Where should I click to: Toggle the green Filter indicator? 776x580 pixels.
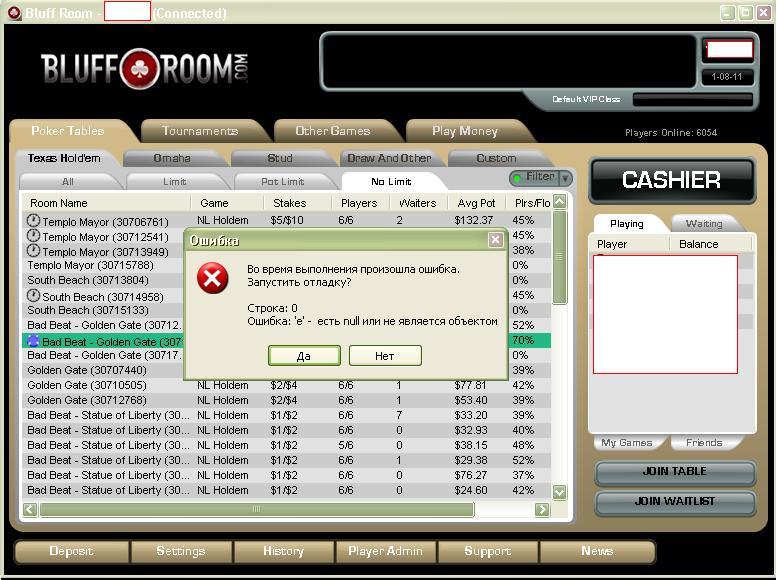pos(517,178)
